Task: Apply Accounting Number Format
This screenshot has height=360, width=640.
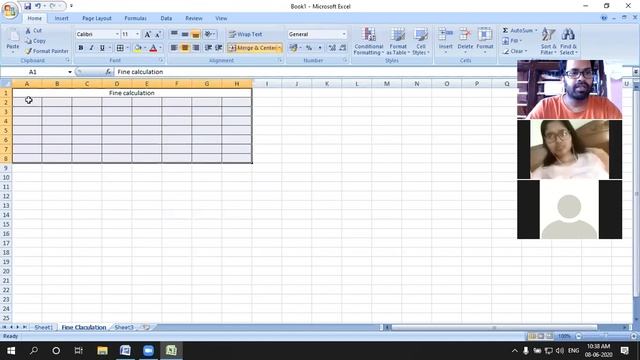Action: 293,48
